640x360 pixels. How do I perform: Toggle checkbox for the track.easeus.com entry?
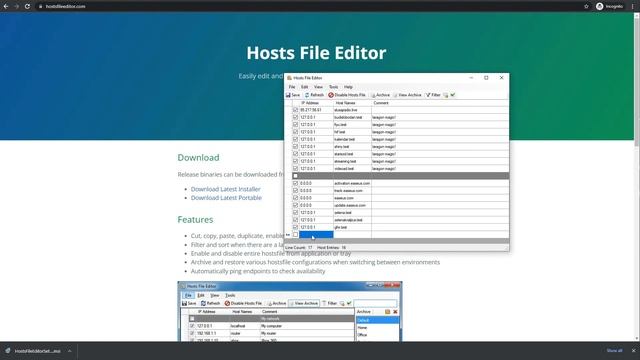(296, 191)
